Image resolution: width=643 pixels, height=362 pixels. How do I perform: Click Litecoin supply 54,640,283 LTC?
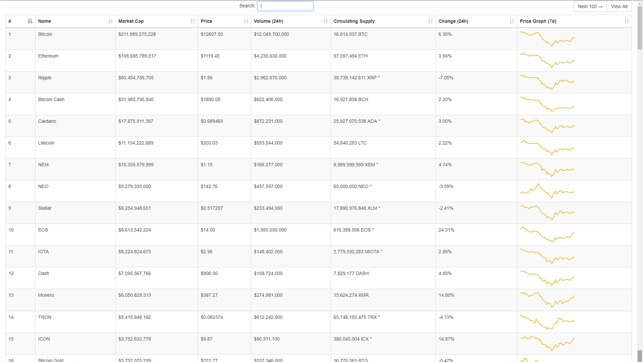pos(350,143)
